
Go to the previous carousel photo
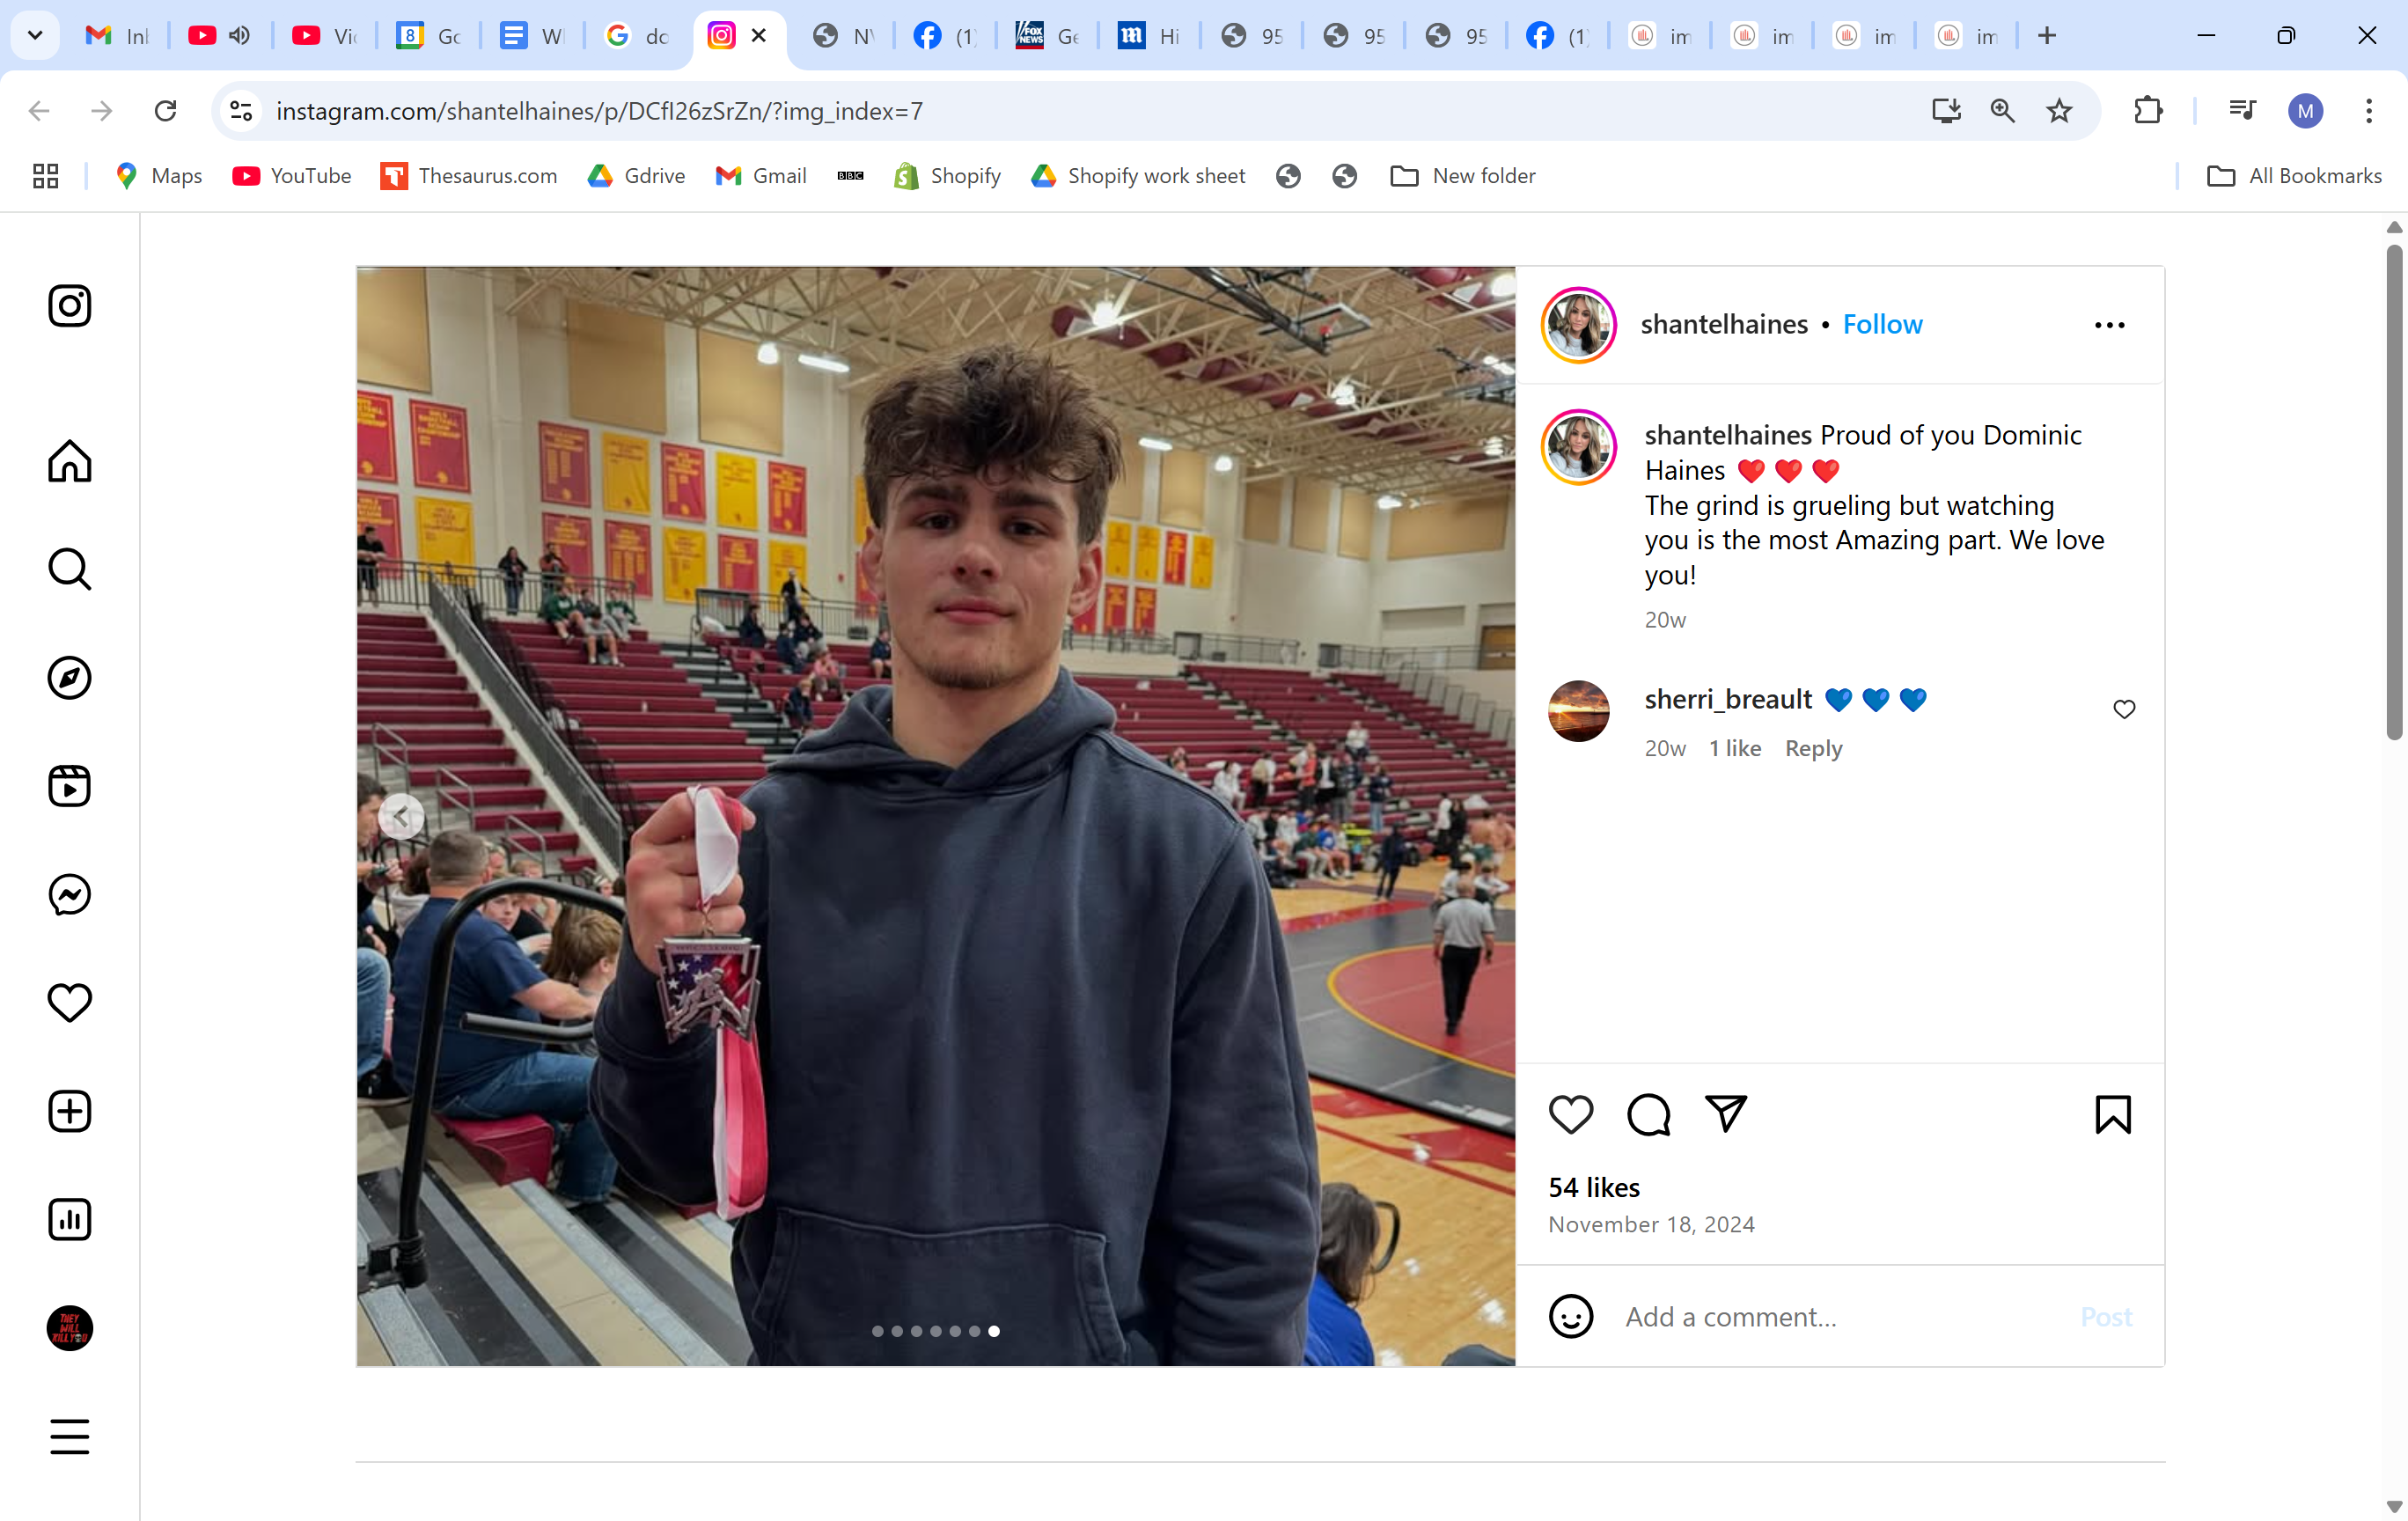click(x=401, y=816)
